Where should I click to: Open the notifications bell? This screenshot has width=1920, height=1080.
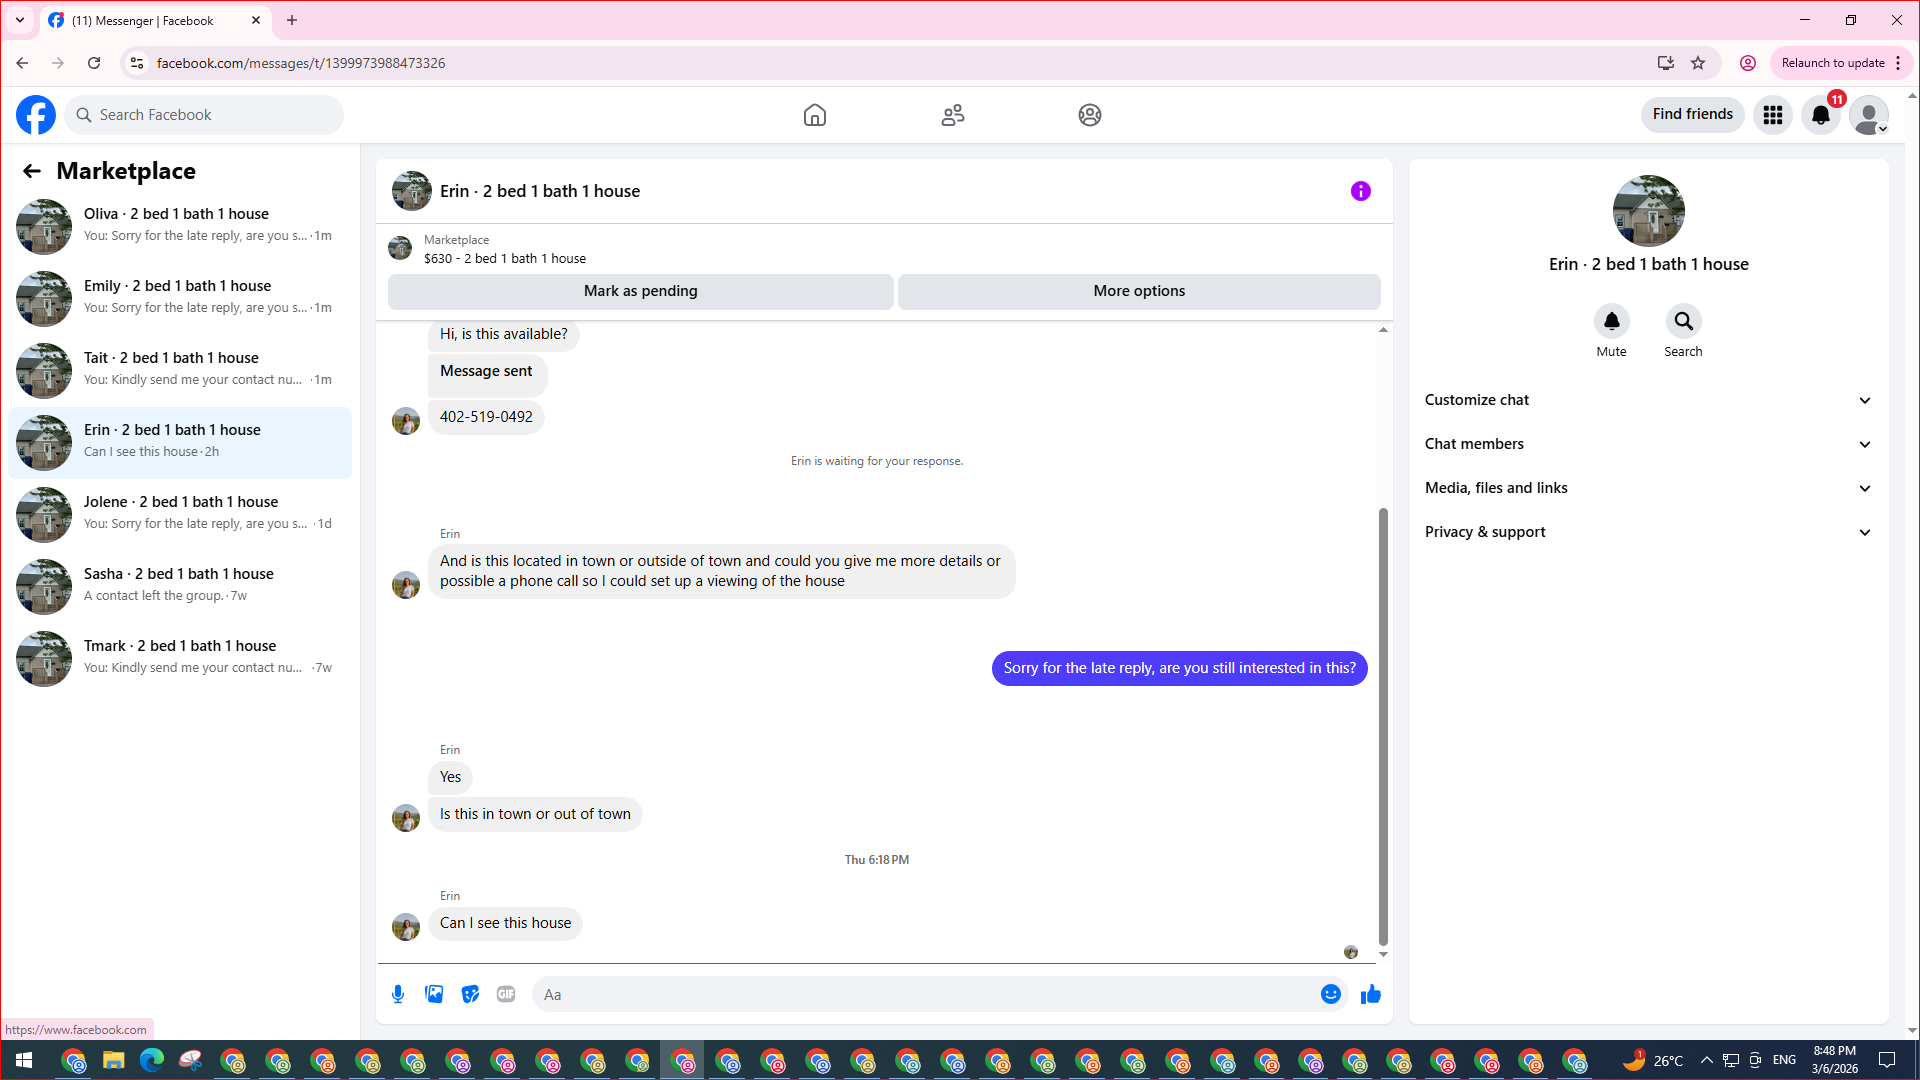pyautogui.click(x=1820, y=115)
